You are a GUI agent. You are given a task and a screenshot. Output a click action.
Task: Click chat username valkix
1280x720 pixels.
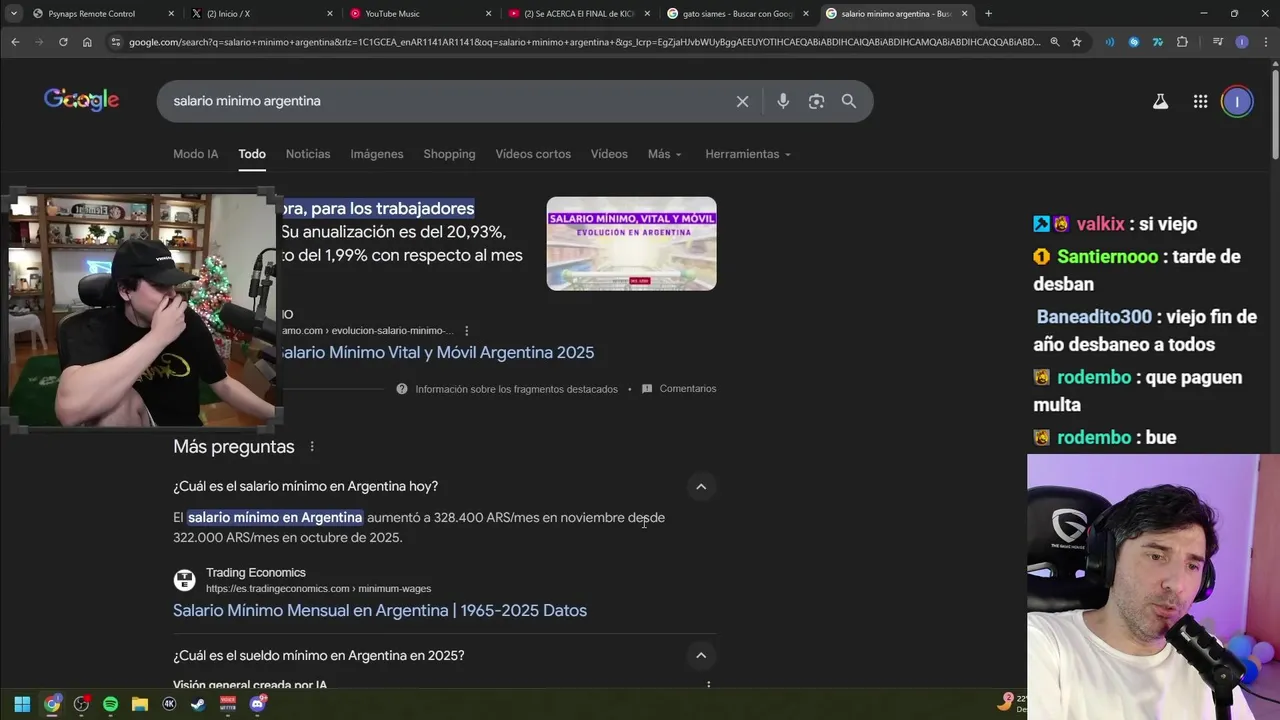tap(1100, 224)
